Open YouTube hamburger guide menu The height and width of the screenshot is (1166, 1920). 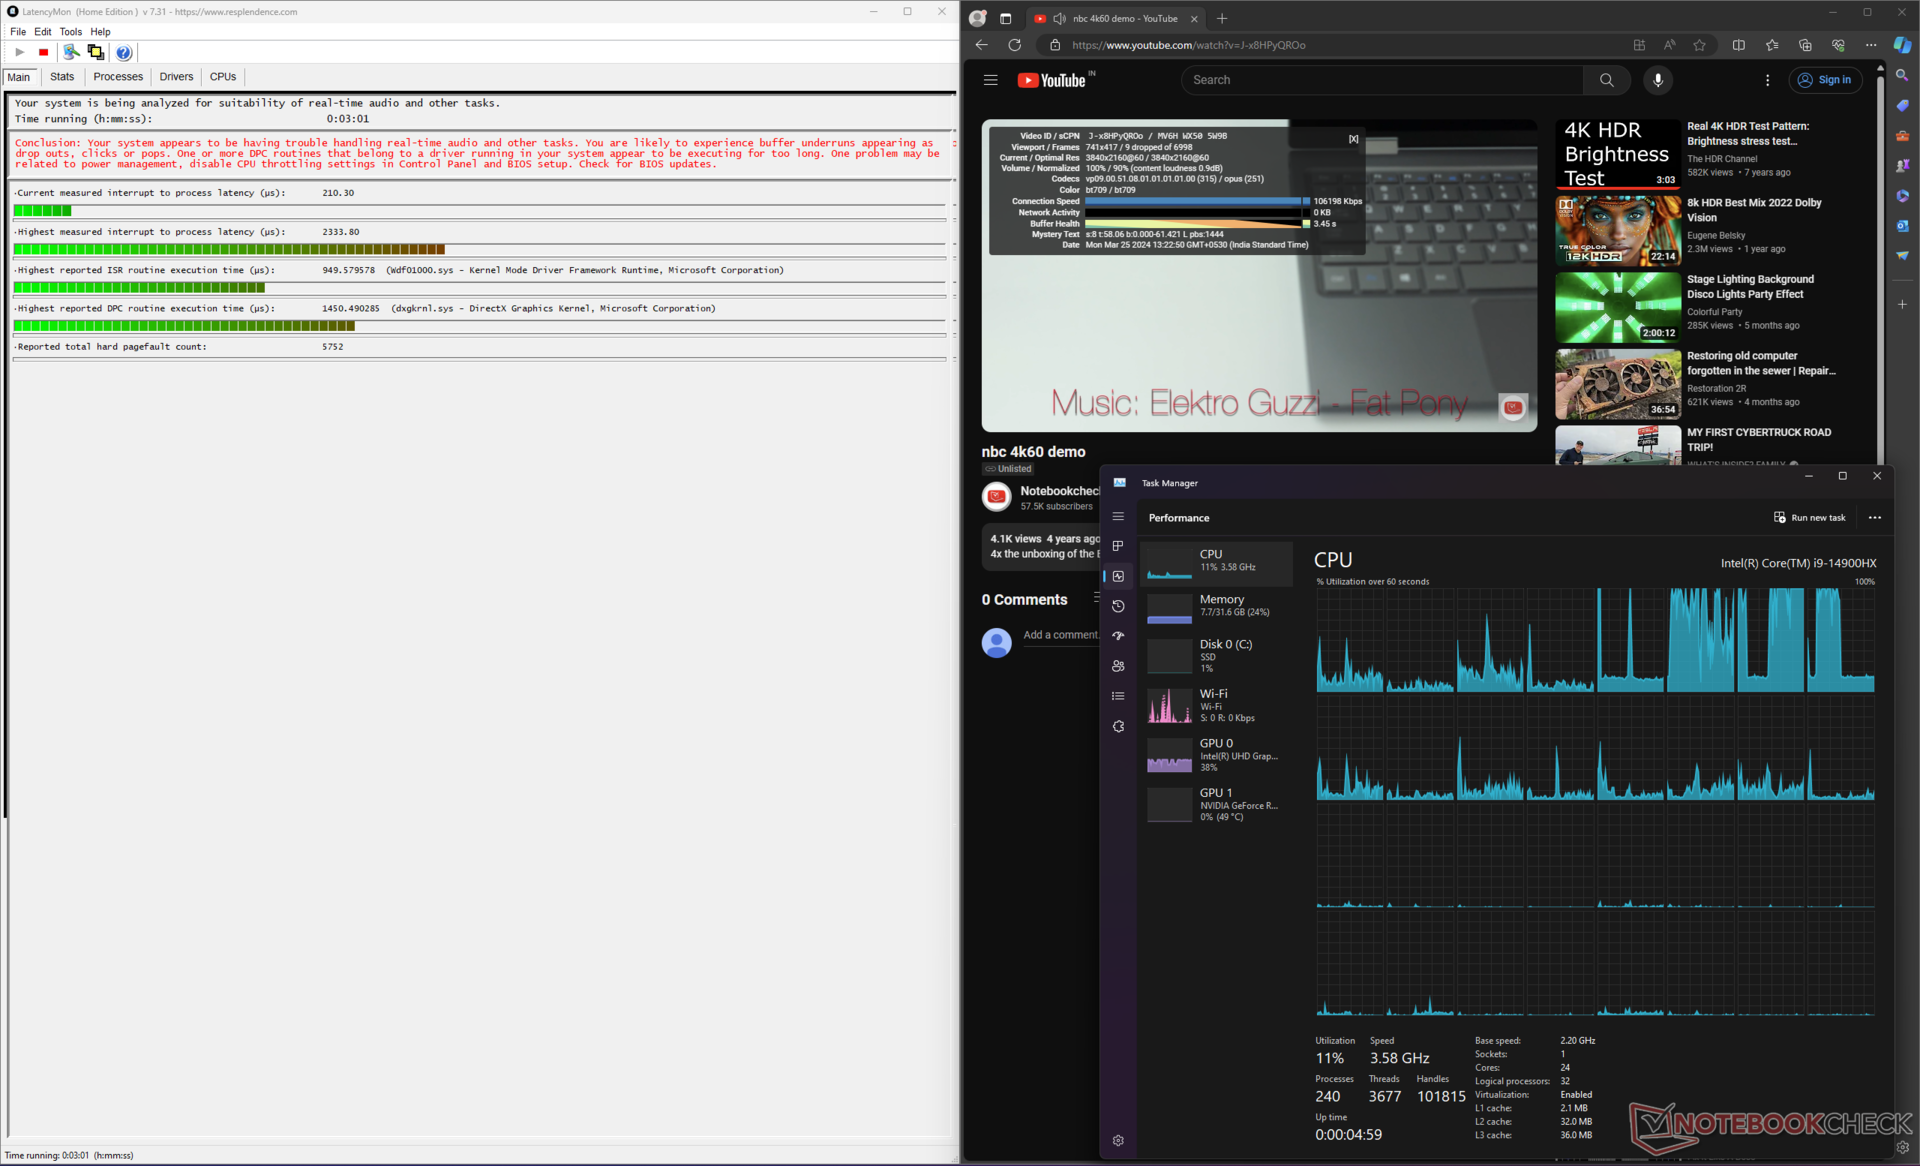pos(990,80)
